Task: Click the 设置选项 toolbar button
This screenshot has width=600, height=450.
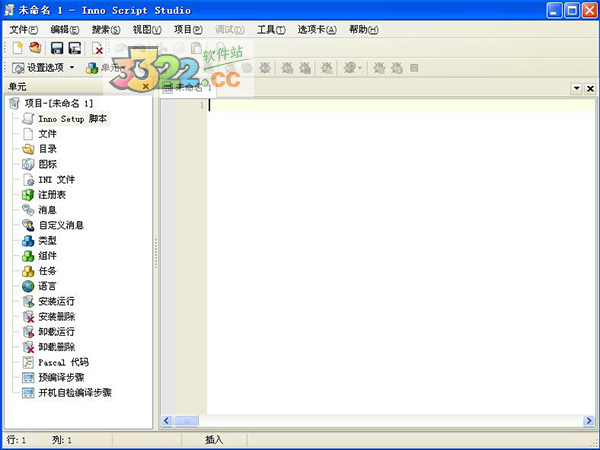Action: click(x=38, y=68)
